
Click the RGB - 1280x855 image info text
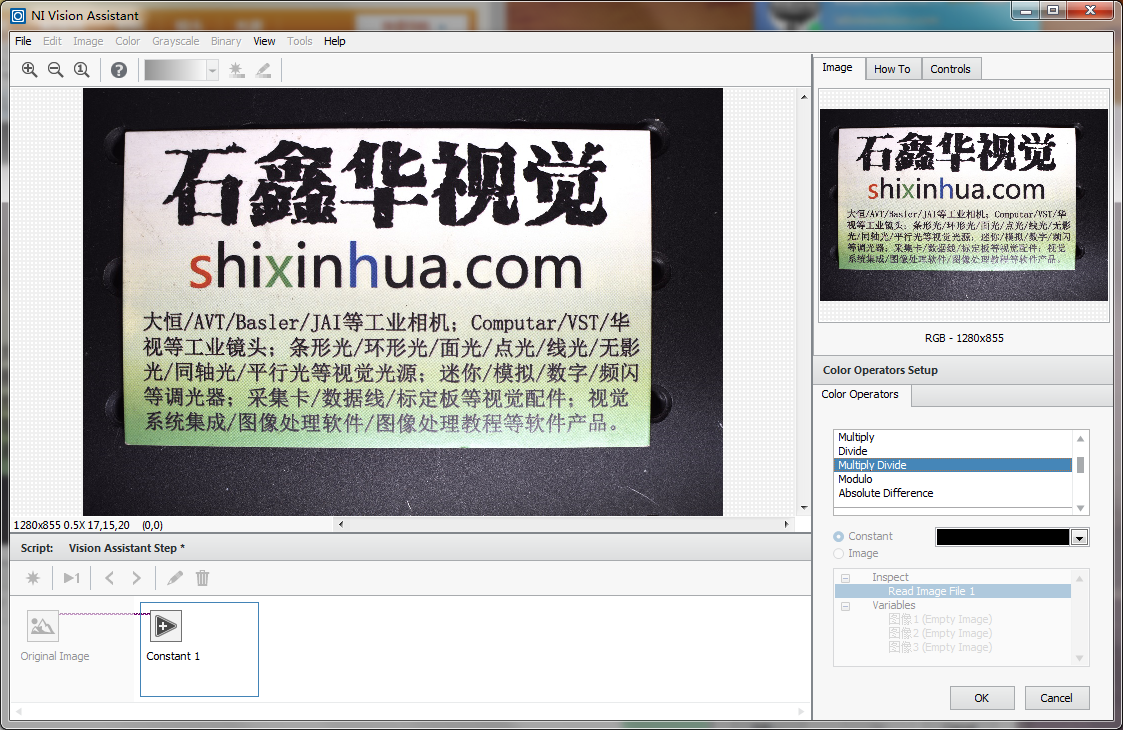pos(964,338)
